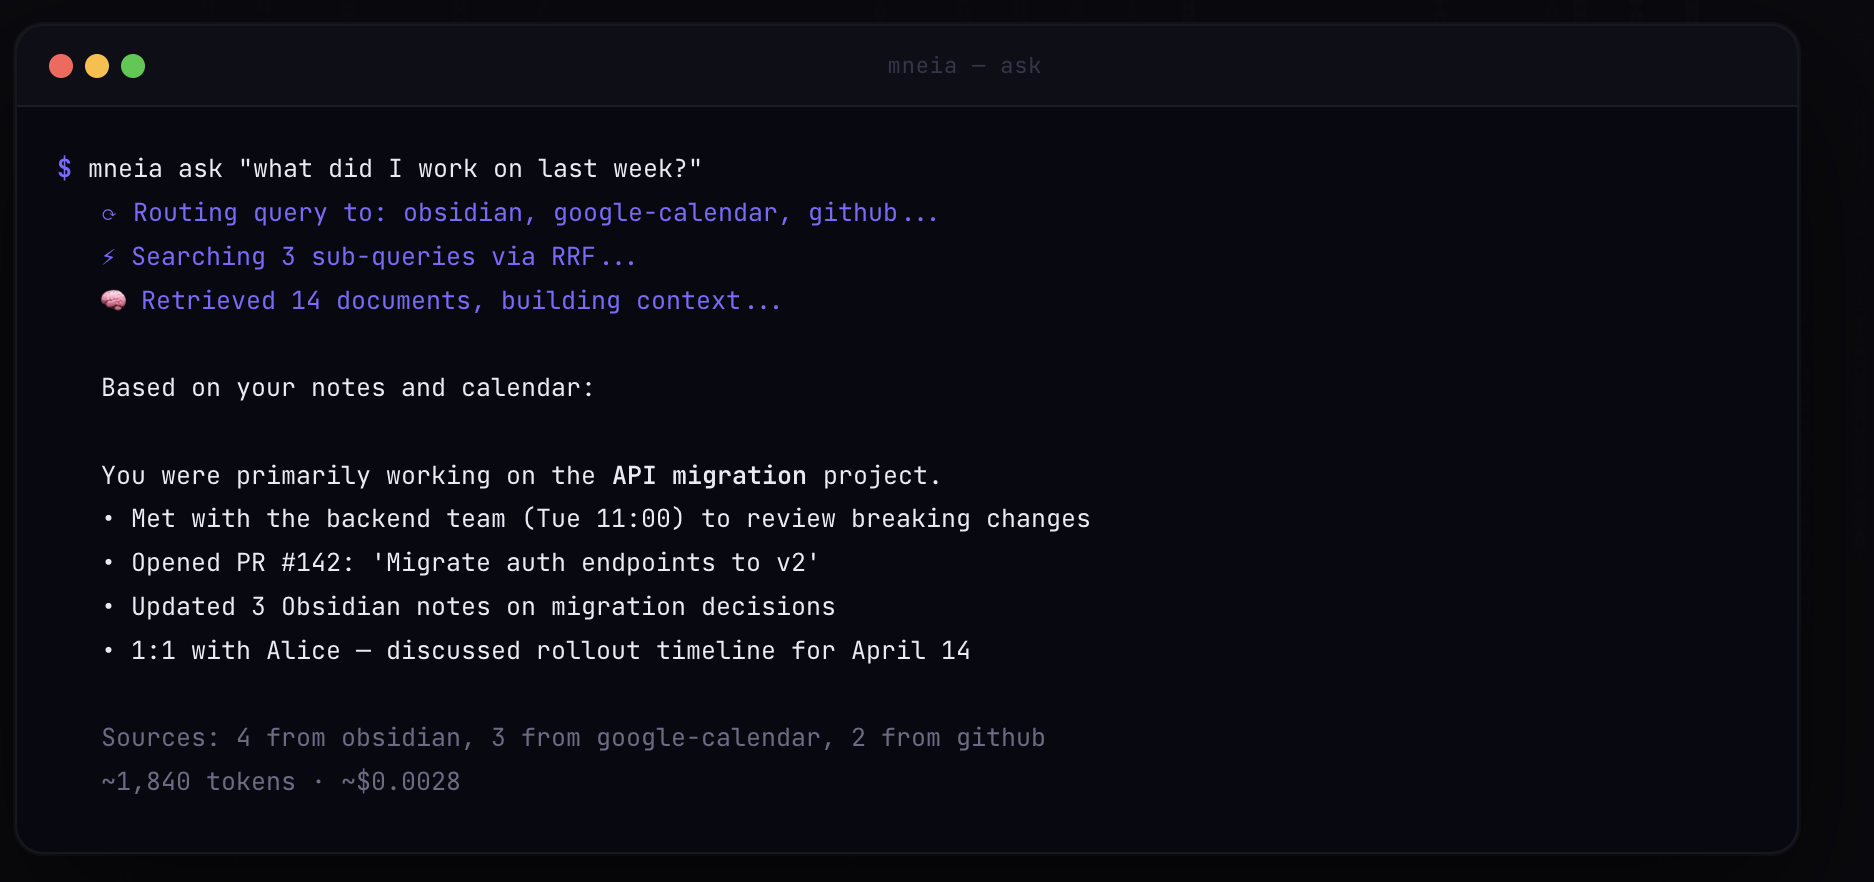
Task: Click the lightning bolt icon before Searching
Action: (x=109, y=258)
